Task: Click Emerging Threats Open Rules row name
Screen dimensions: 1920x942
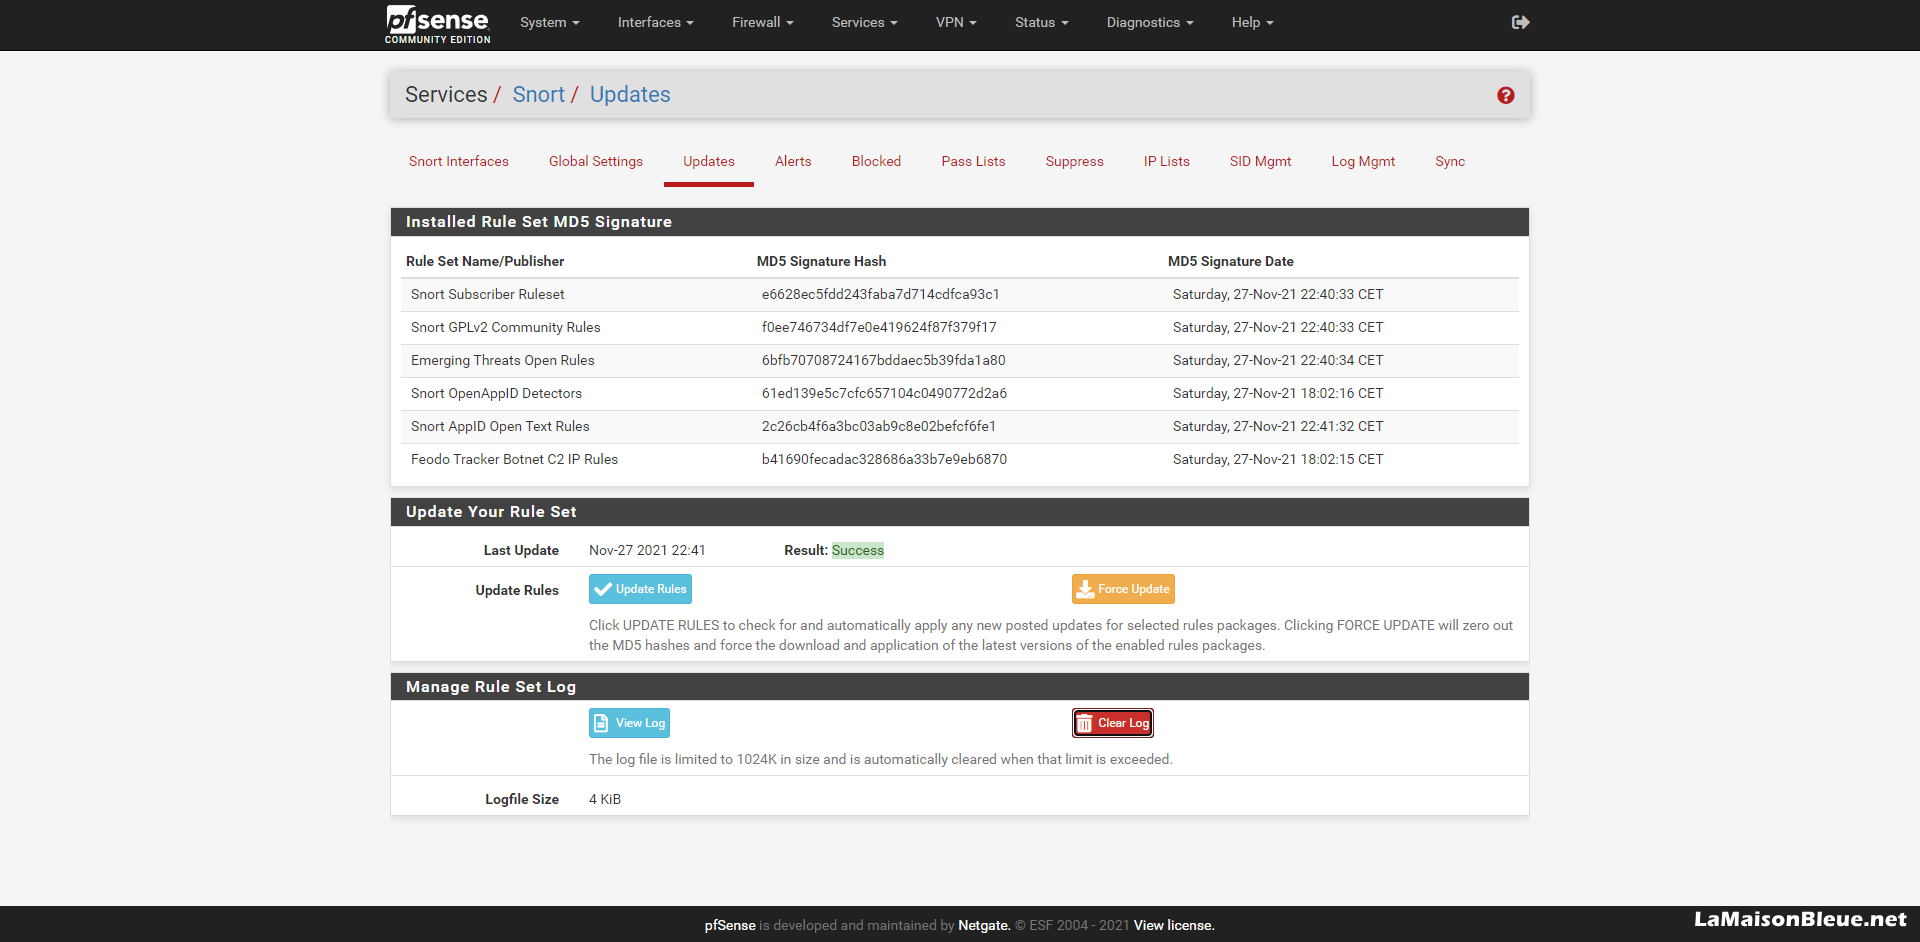Action: [x=503, y=360]
